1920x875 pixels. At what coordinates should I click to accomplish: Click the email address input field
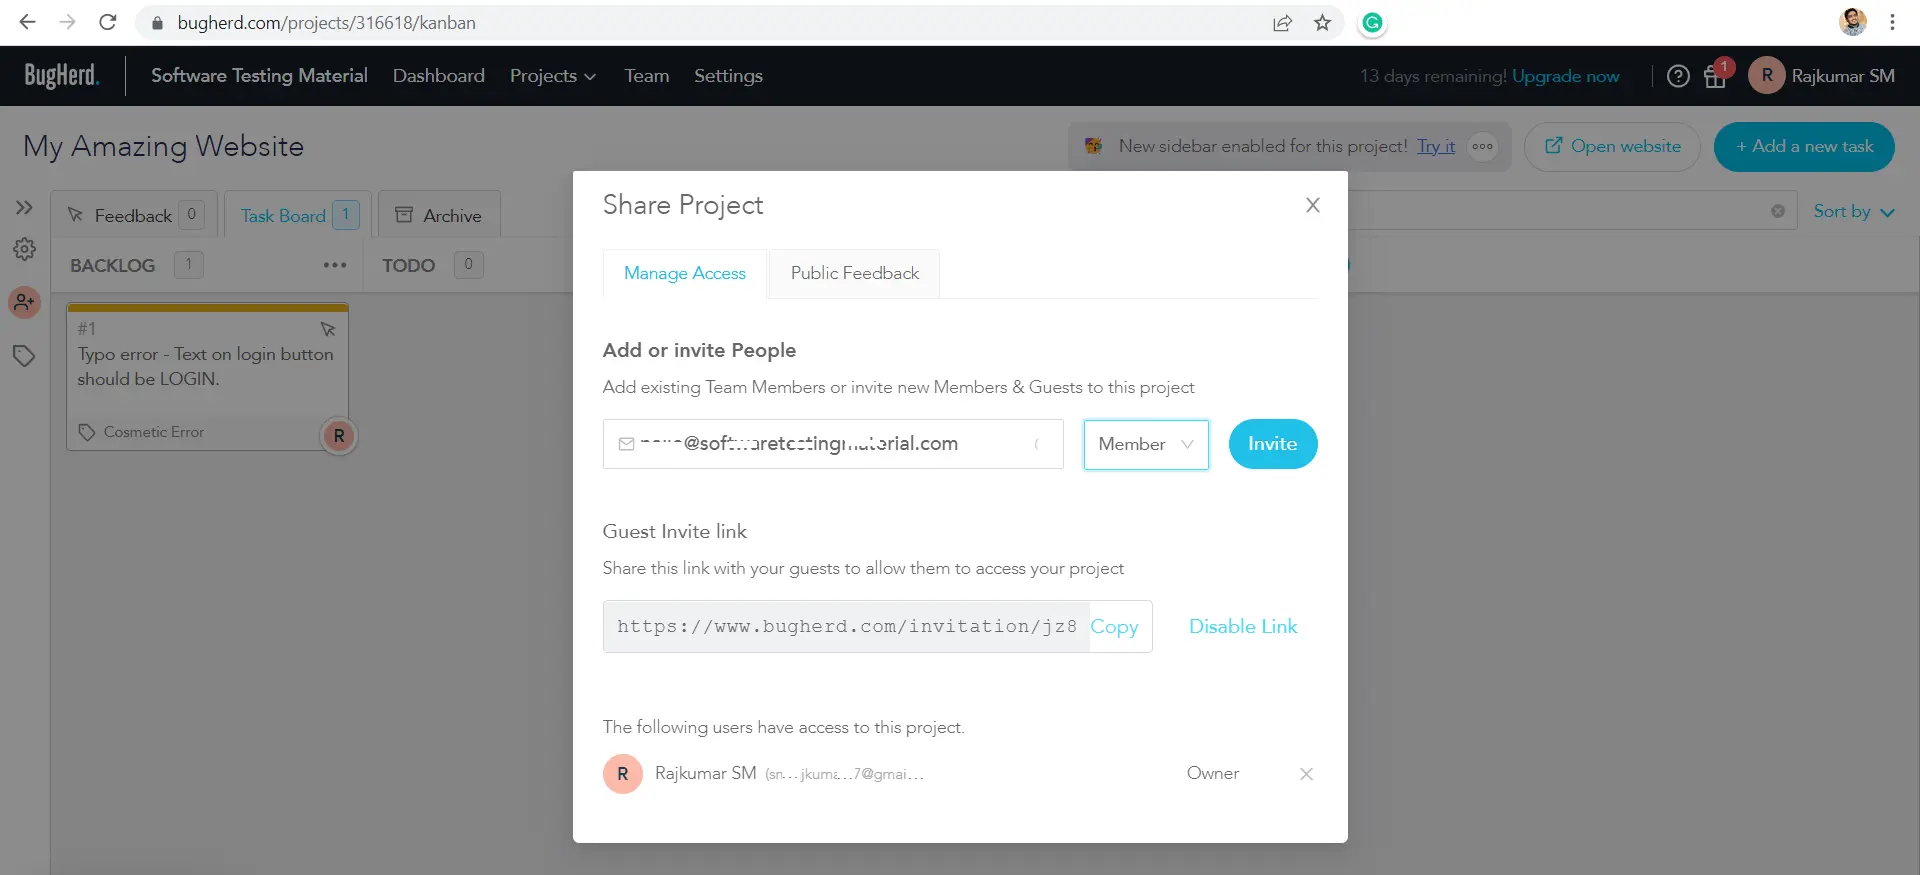(833, 444)
